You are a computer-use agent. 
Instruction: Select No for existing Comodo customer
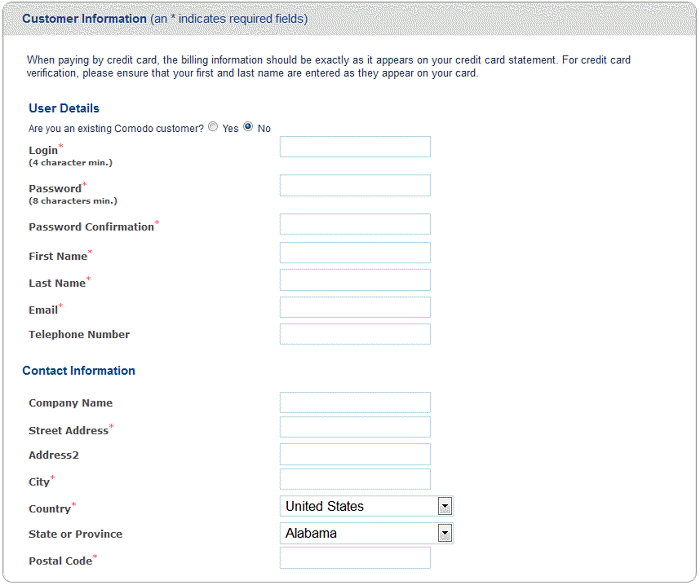(x=248, y=127)
